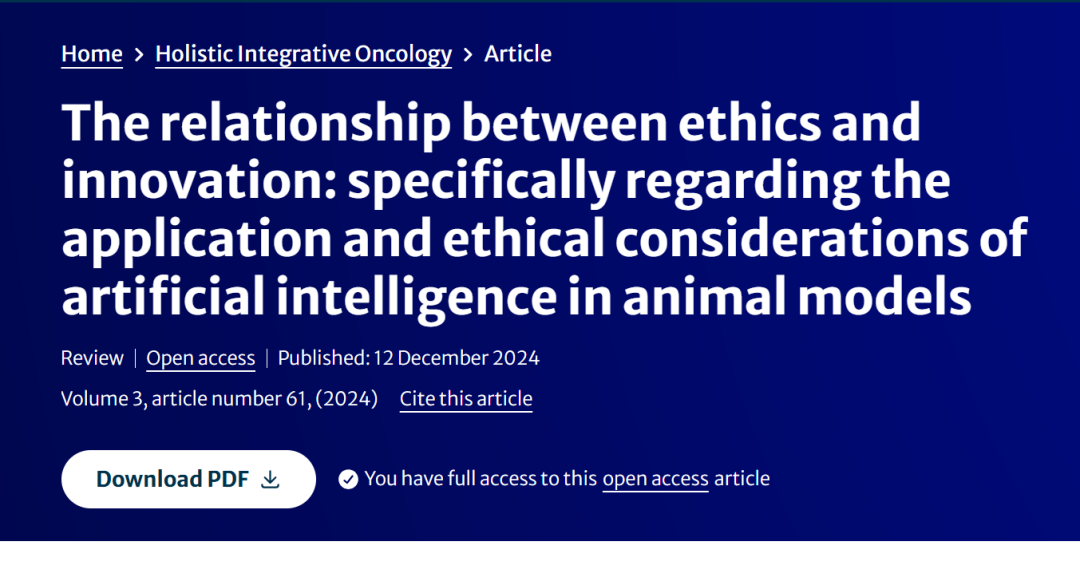Viewport: 1080px width, 585px height.
Task: Click Cite this article link
Action: coord(466,399)
